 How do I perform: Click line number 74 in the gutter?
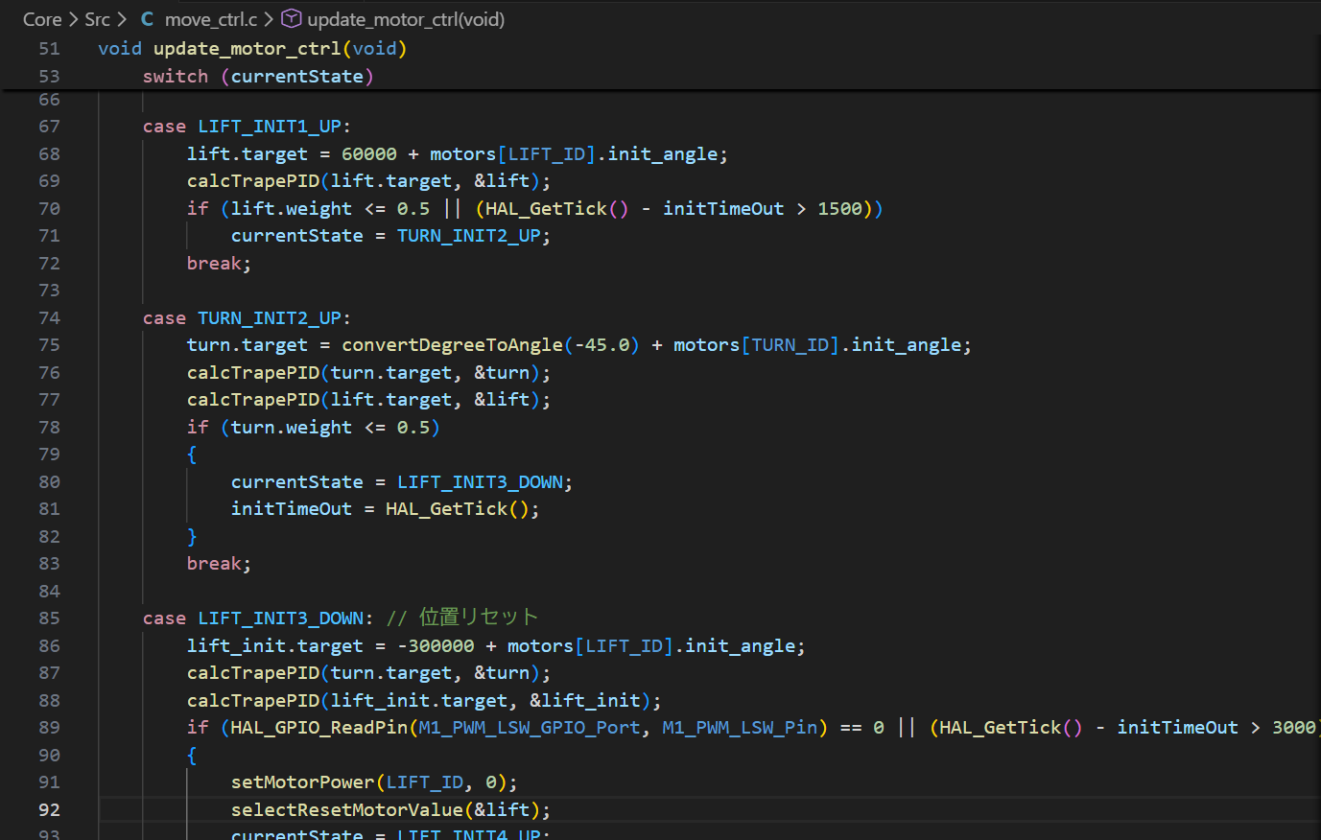[x=49, y=318]
